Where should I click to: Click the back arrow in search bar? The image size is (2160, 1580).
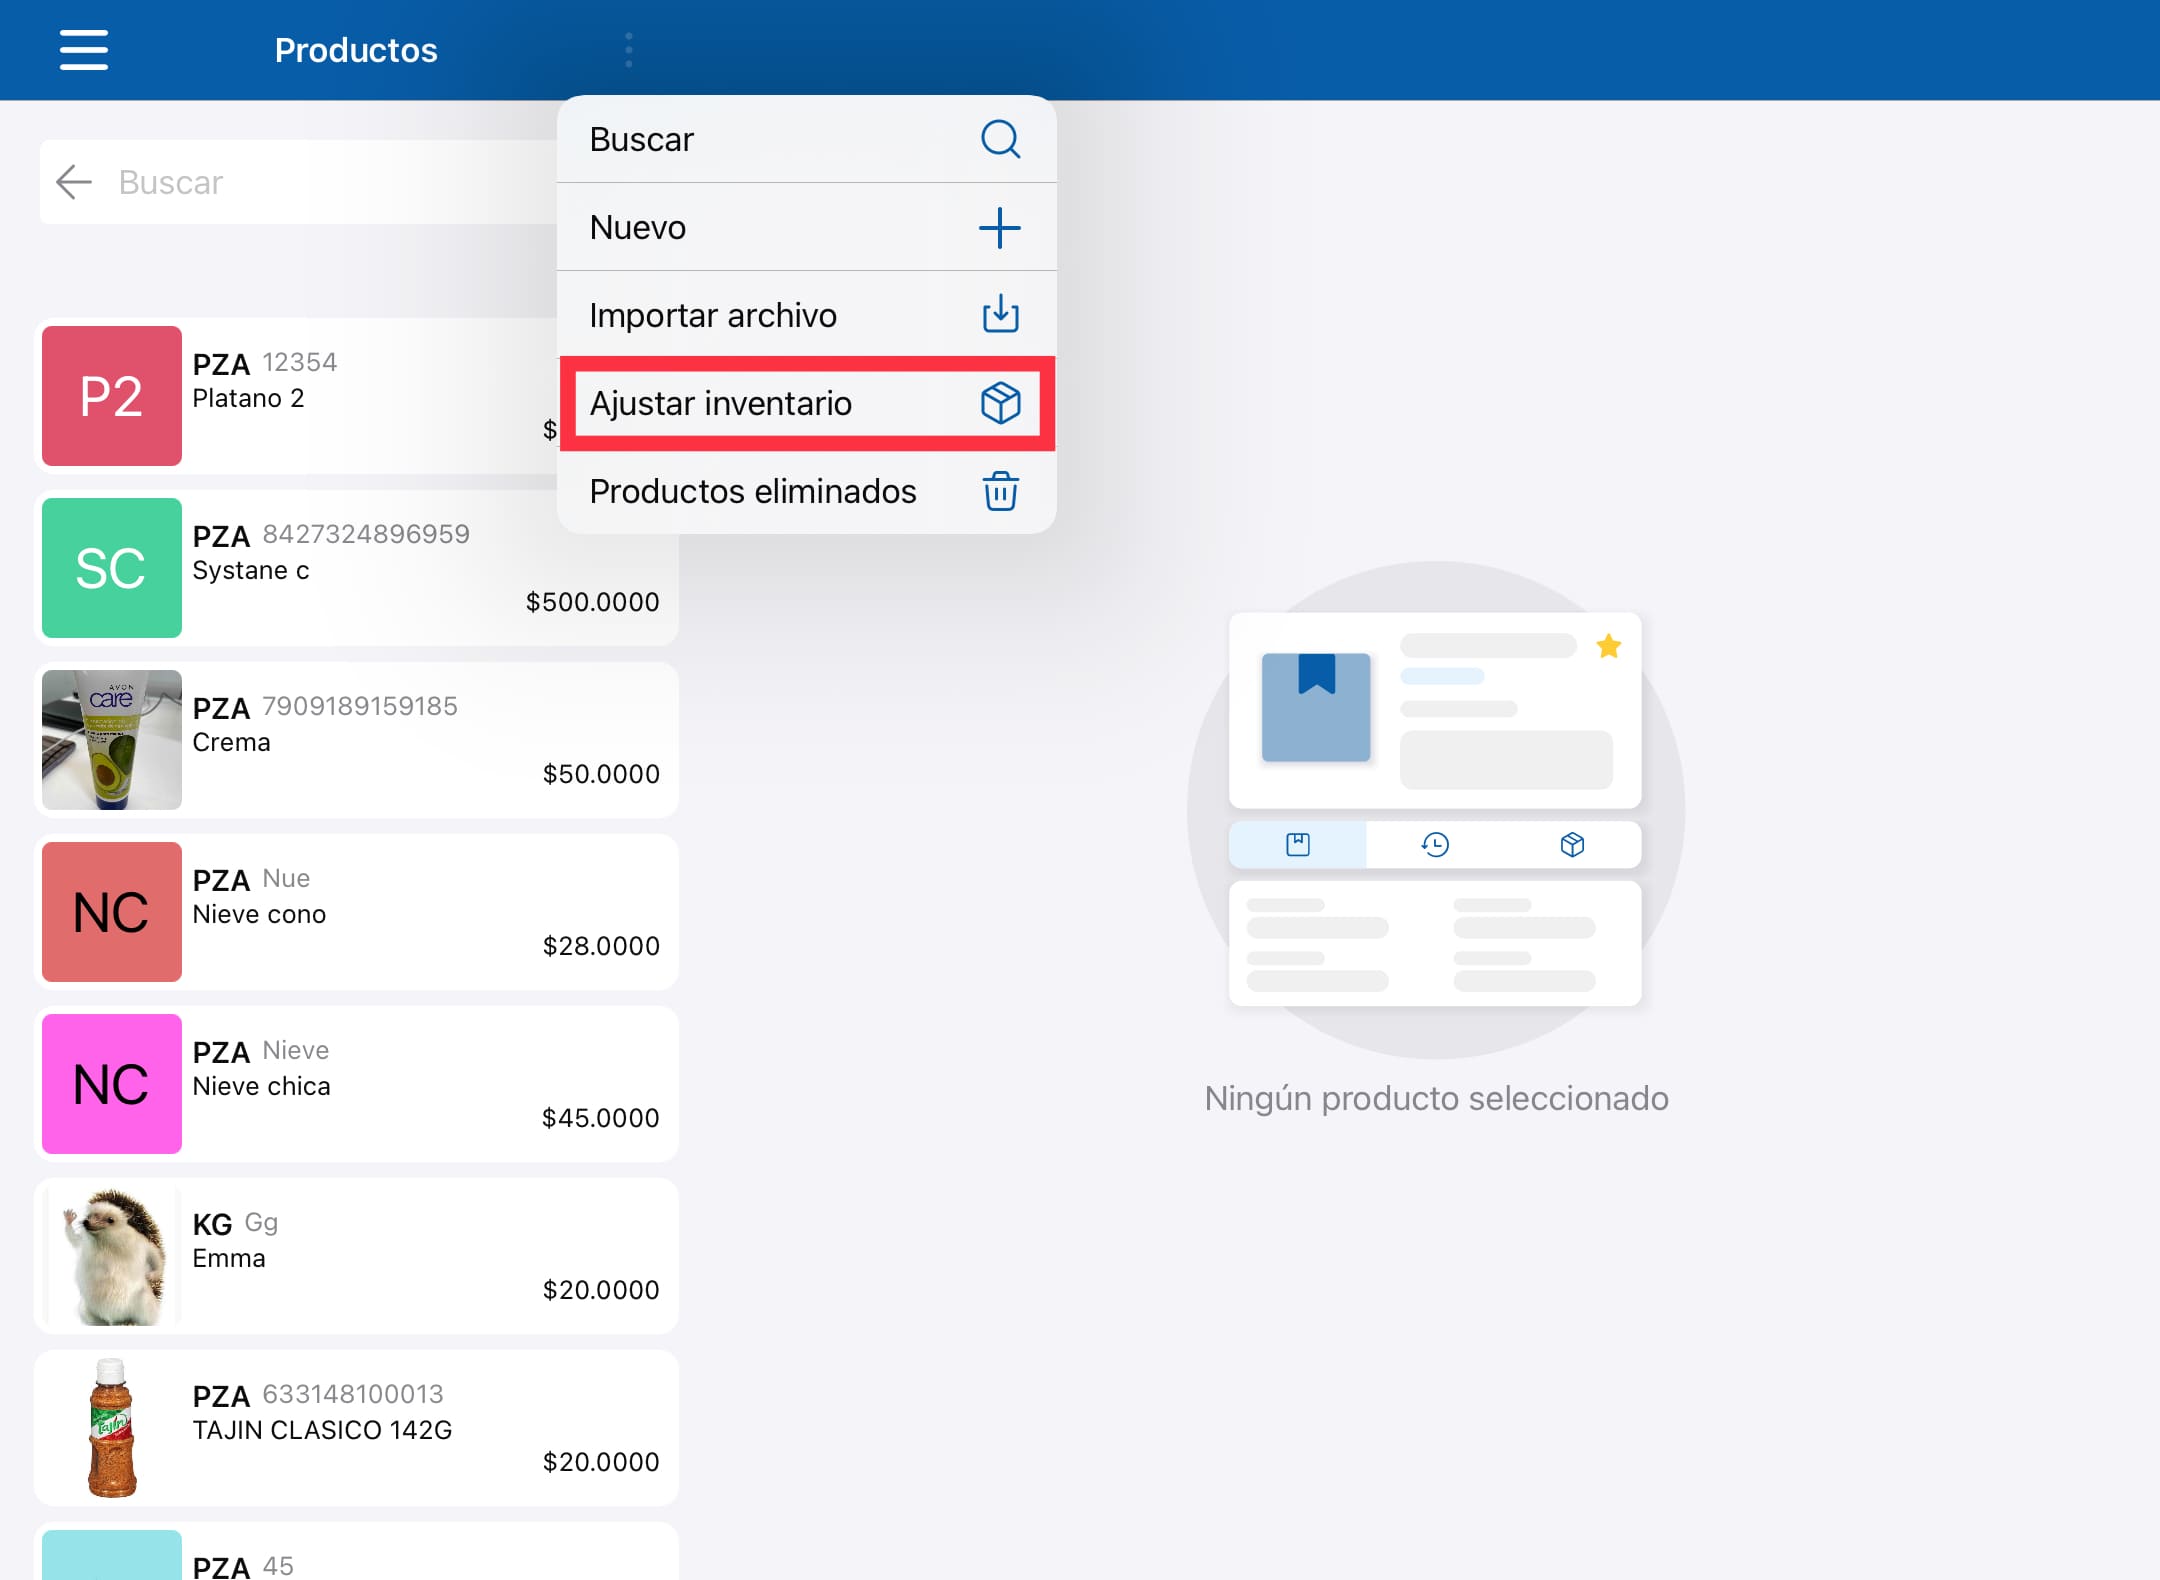pyautogui.click(x=74, y=182)
